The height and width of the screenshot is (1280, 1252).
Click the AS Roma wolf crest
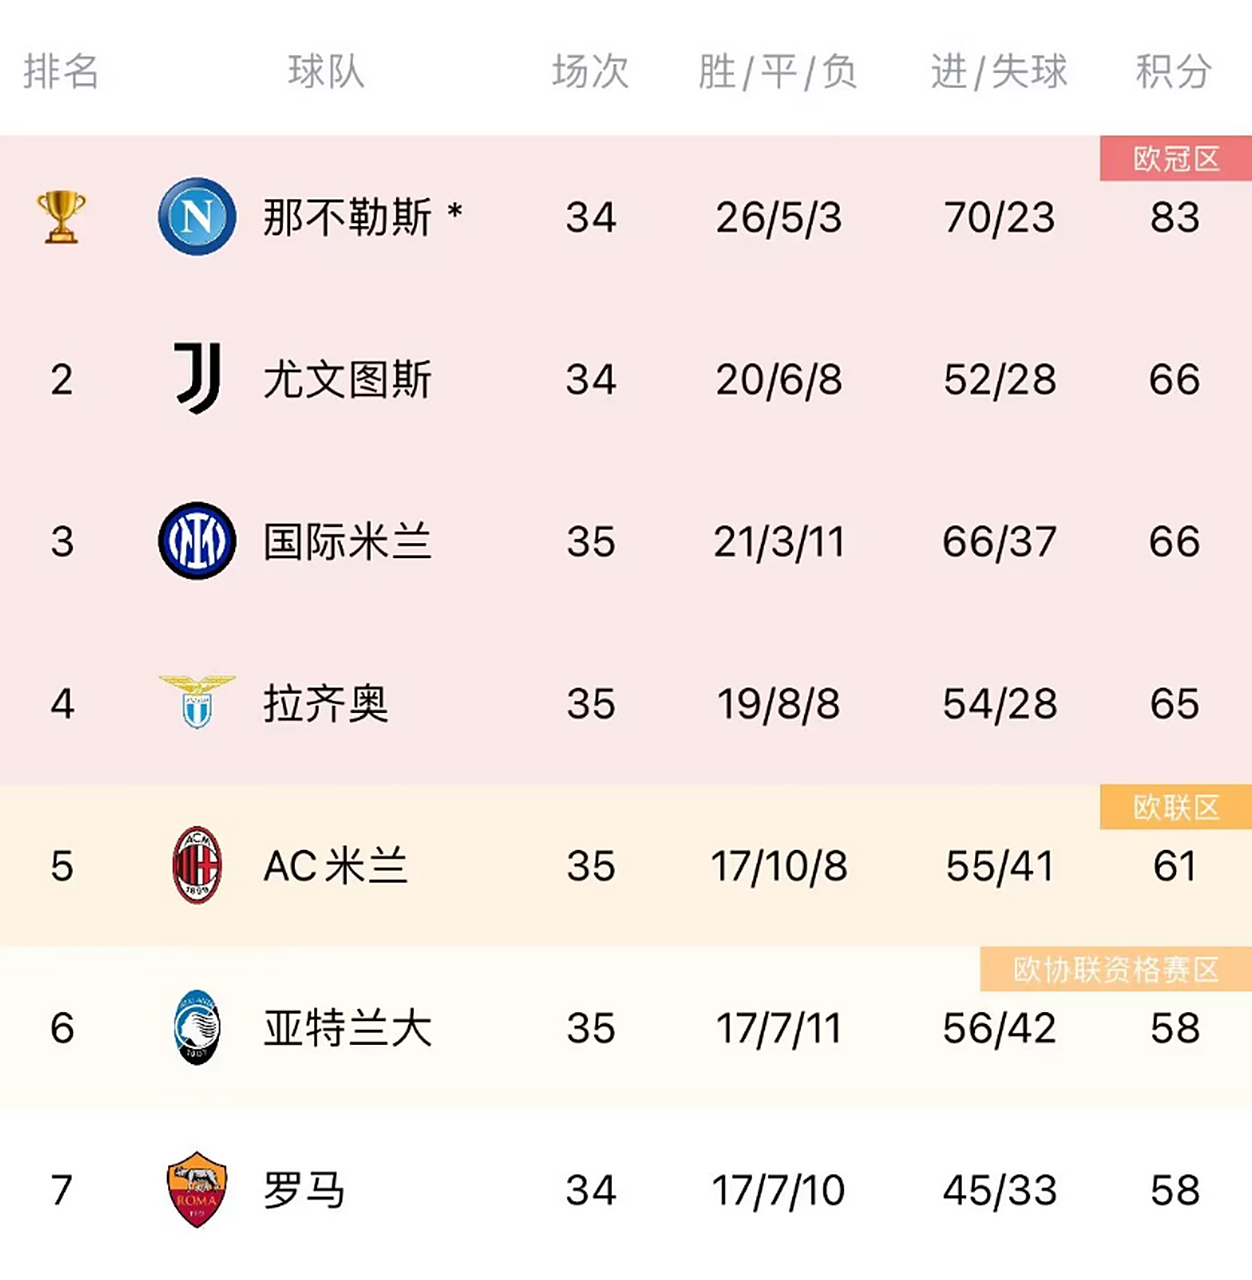[x=197, y=1189]
